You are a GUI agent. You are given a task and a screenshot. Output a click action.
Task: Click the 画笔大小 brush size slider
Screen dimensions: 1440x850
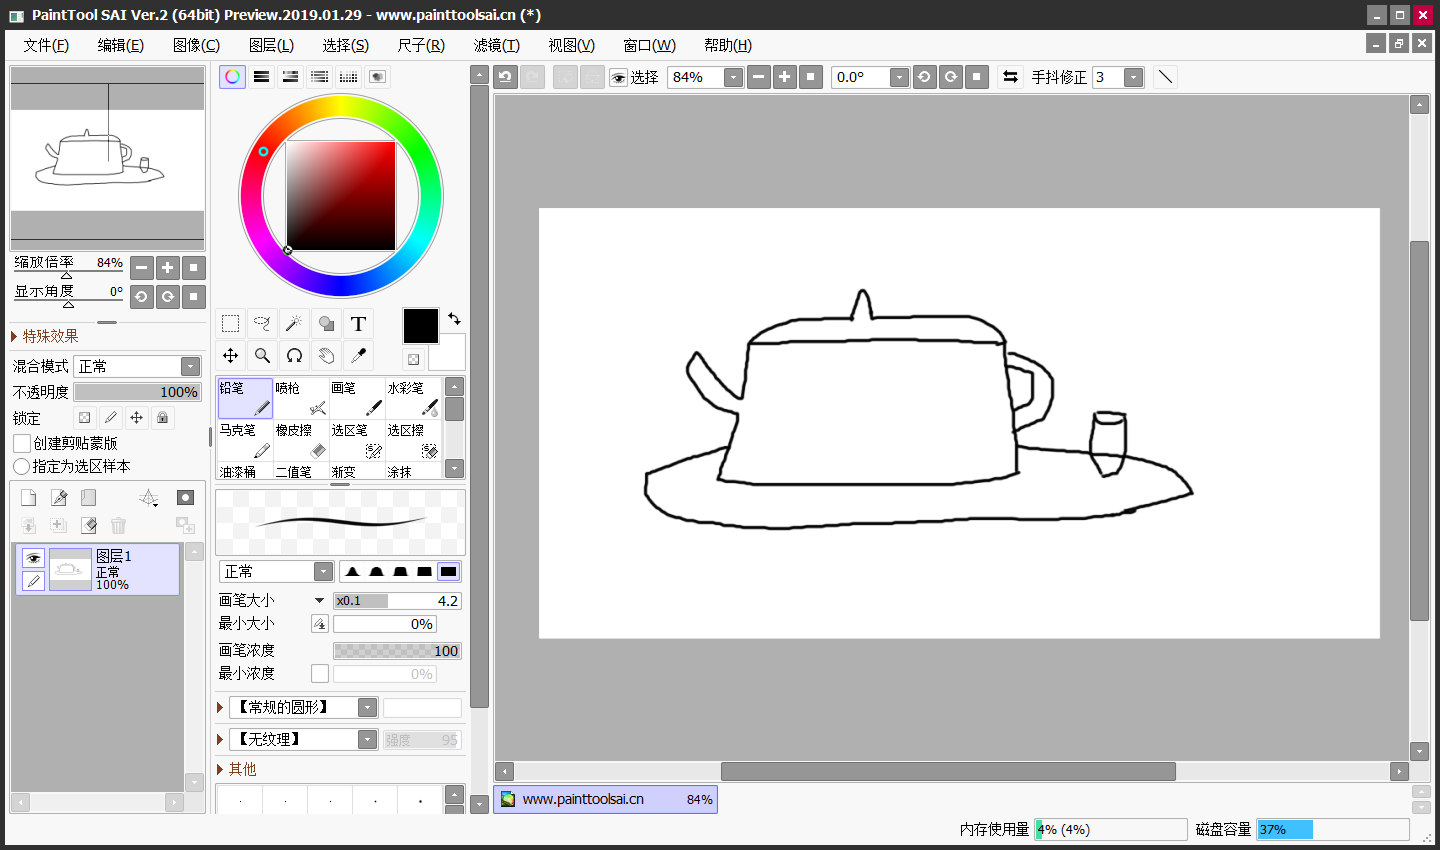pyautogui.click(x=397, y=601)
